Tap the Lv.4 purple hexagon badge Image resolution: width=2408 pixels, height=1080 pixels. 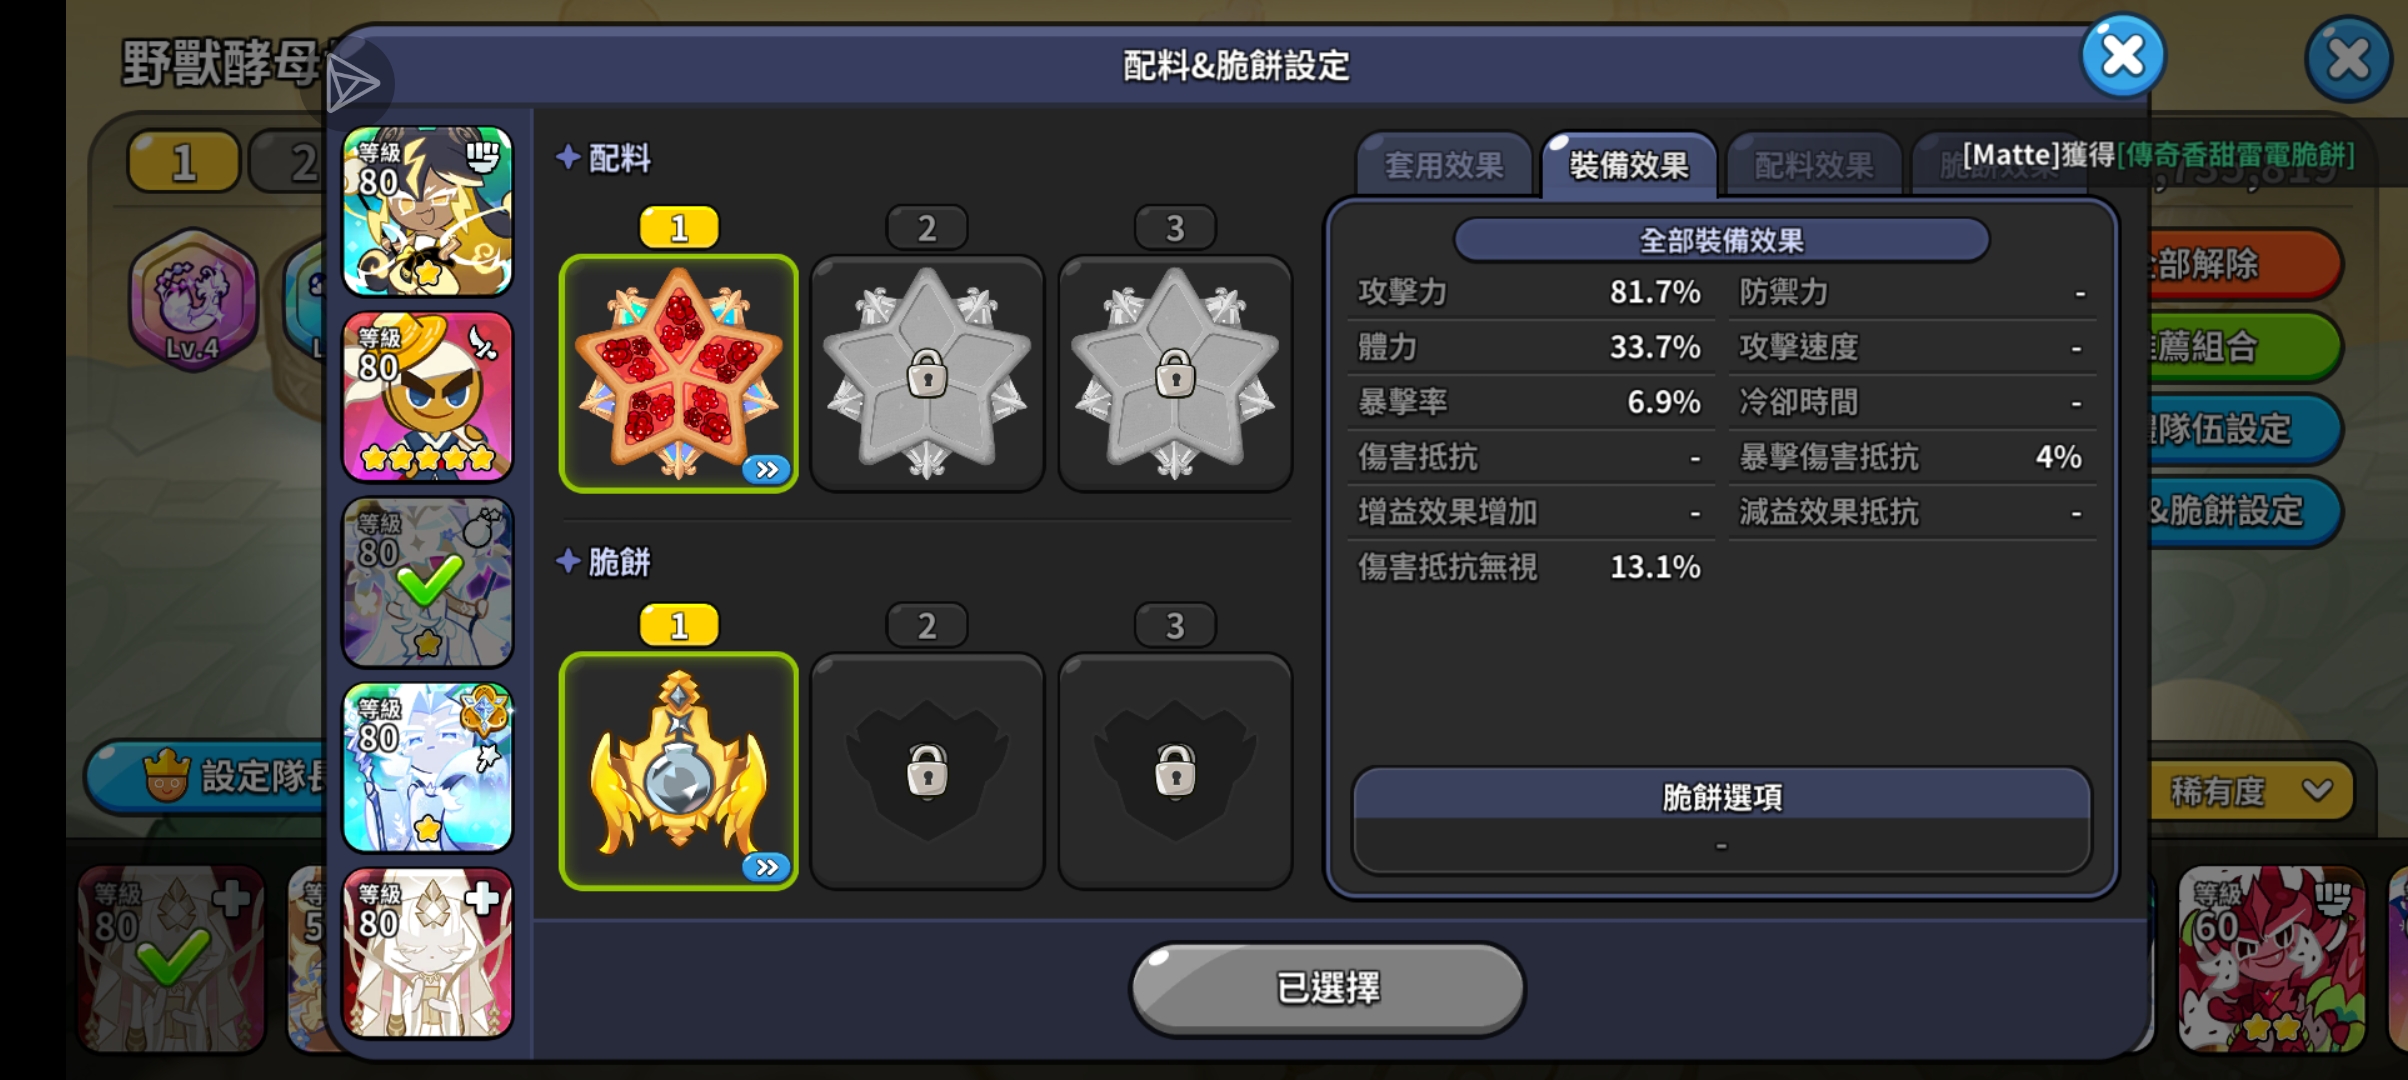point(193,299)
